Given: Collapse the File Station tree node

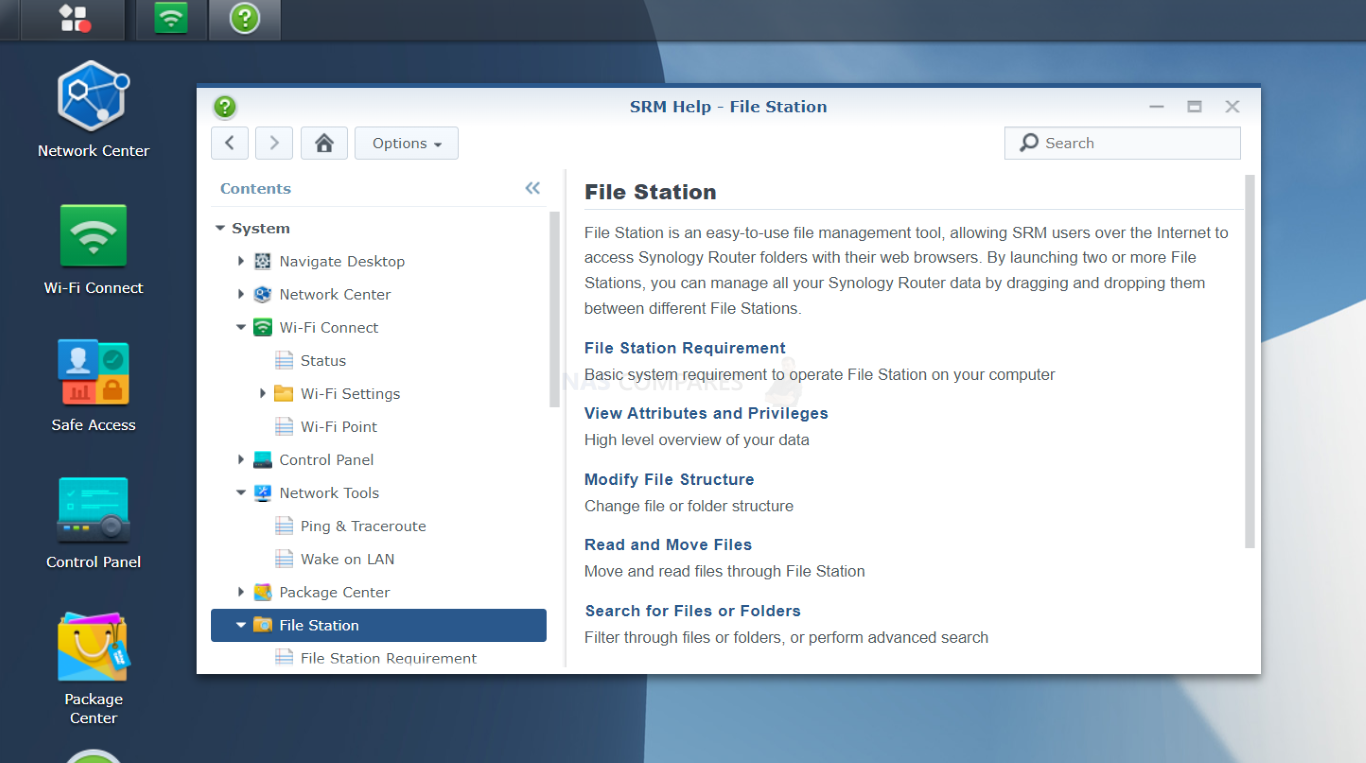Looking at the screenshot, I should [x=241, y=625].
